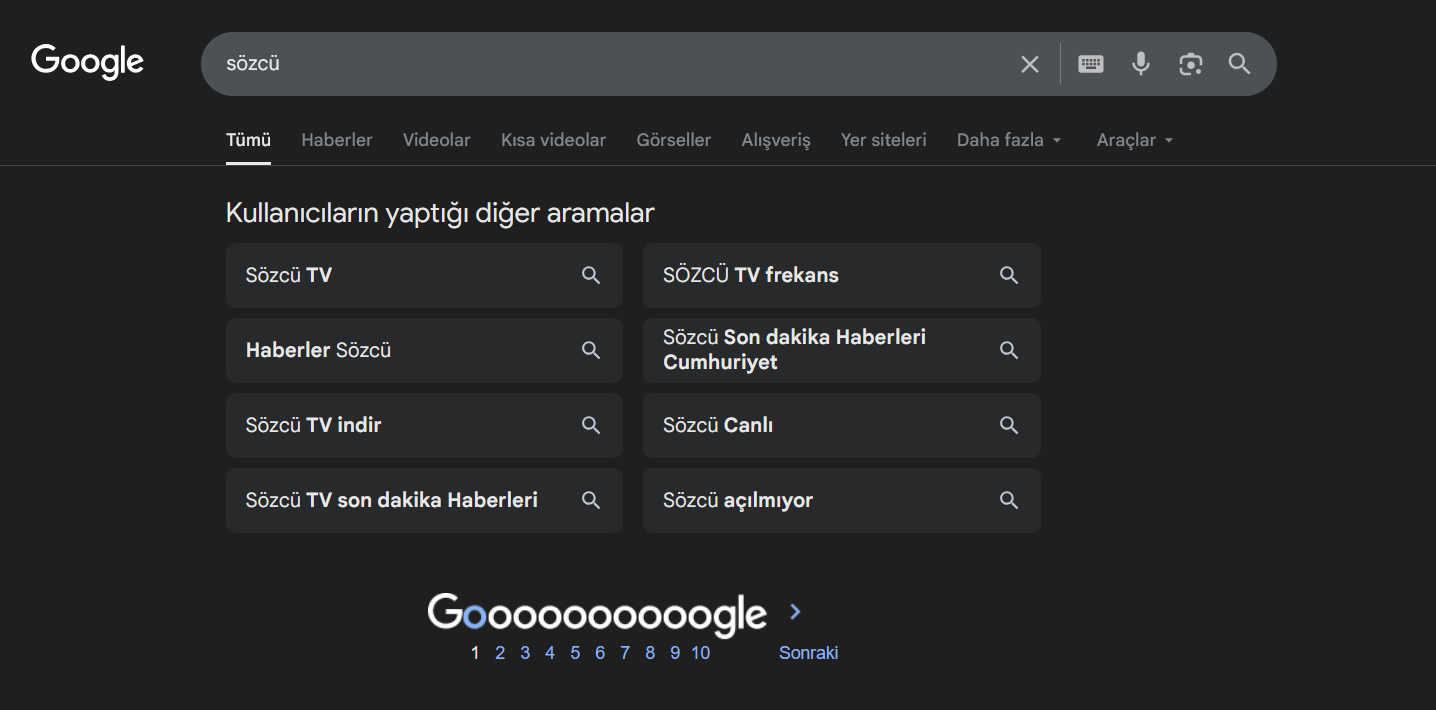This screenshot has height=710, width=1436.
Task: Search for Sözcü TV suggestion
Action: [x=424, y=275]
